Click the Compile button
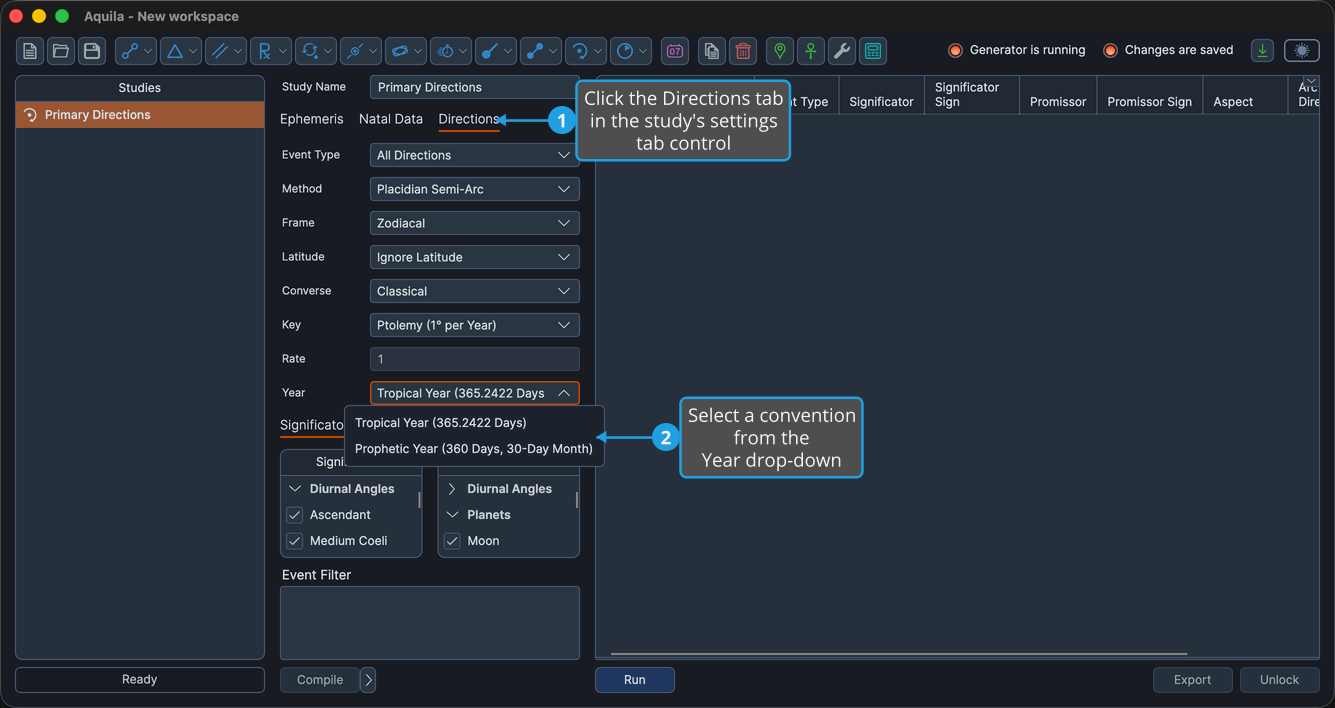 320,680
